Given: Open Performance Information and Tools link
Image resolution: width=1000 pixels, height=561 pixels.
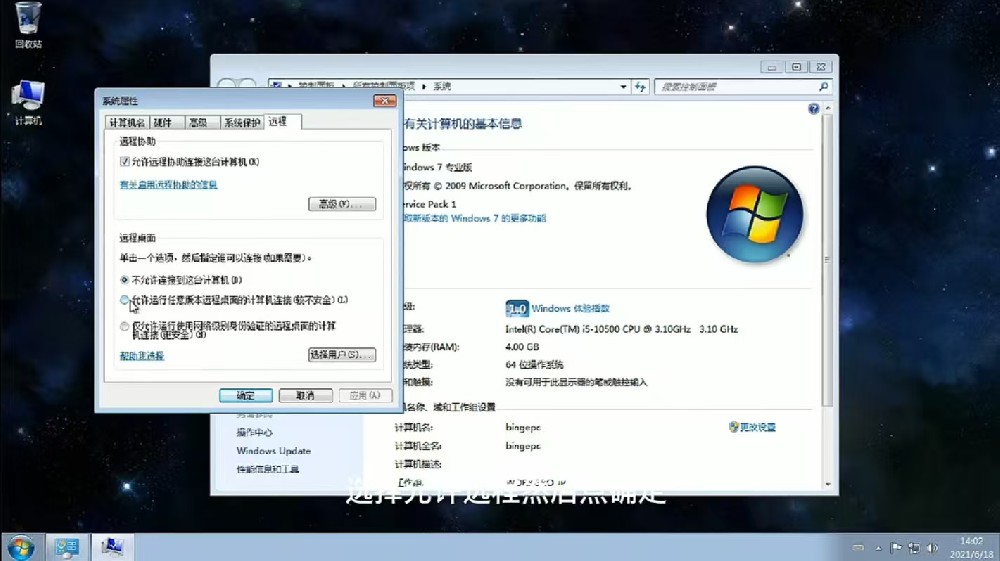Looking at the screenshot, I should (x=268, y=469).
